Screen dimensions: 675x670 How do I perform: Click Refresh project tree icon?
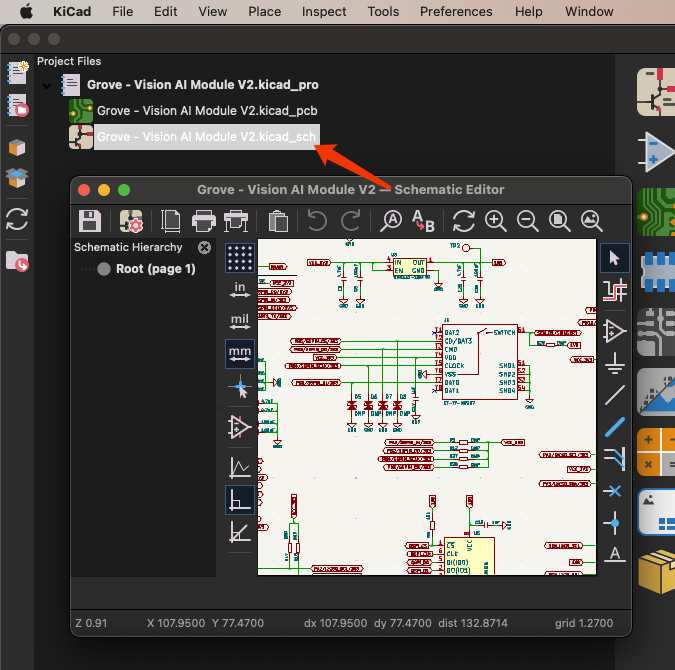click(x=17, y=219)
